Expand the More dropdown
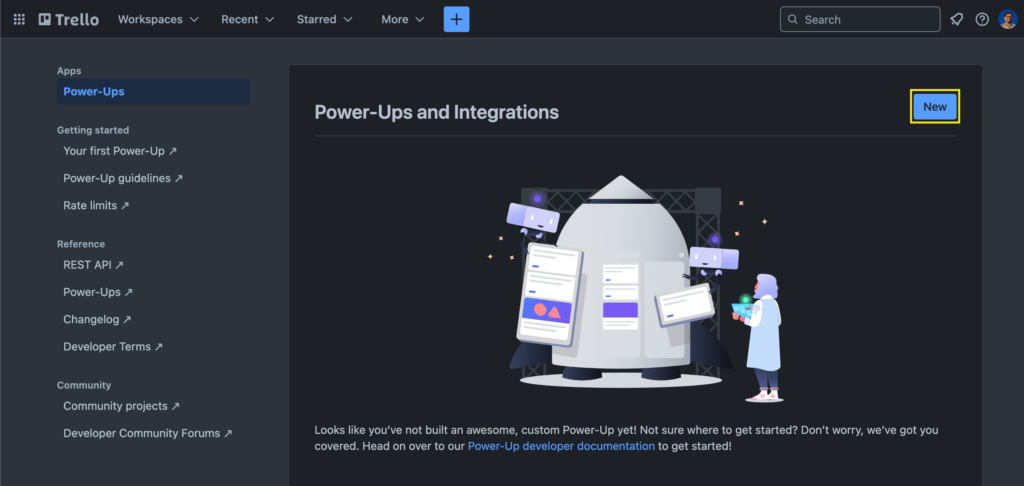This screenshot has height=486, width=1024. pyautogui.click(x=402, y=20)
